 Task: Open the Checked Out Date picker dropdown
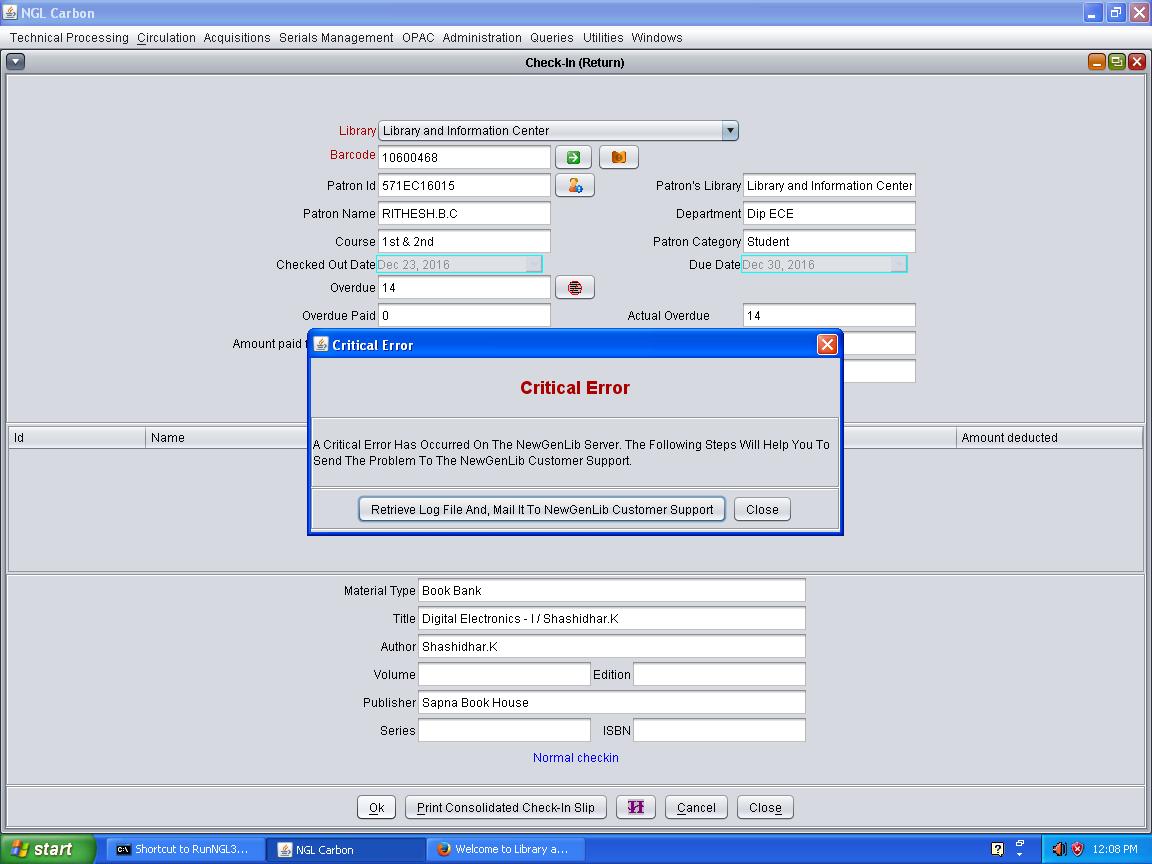533,265
